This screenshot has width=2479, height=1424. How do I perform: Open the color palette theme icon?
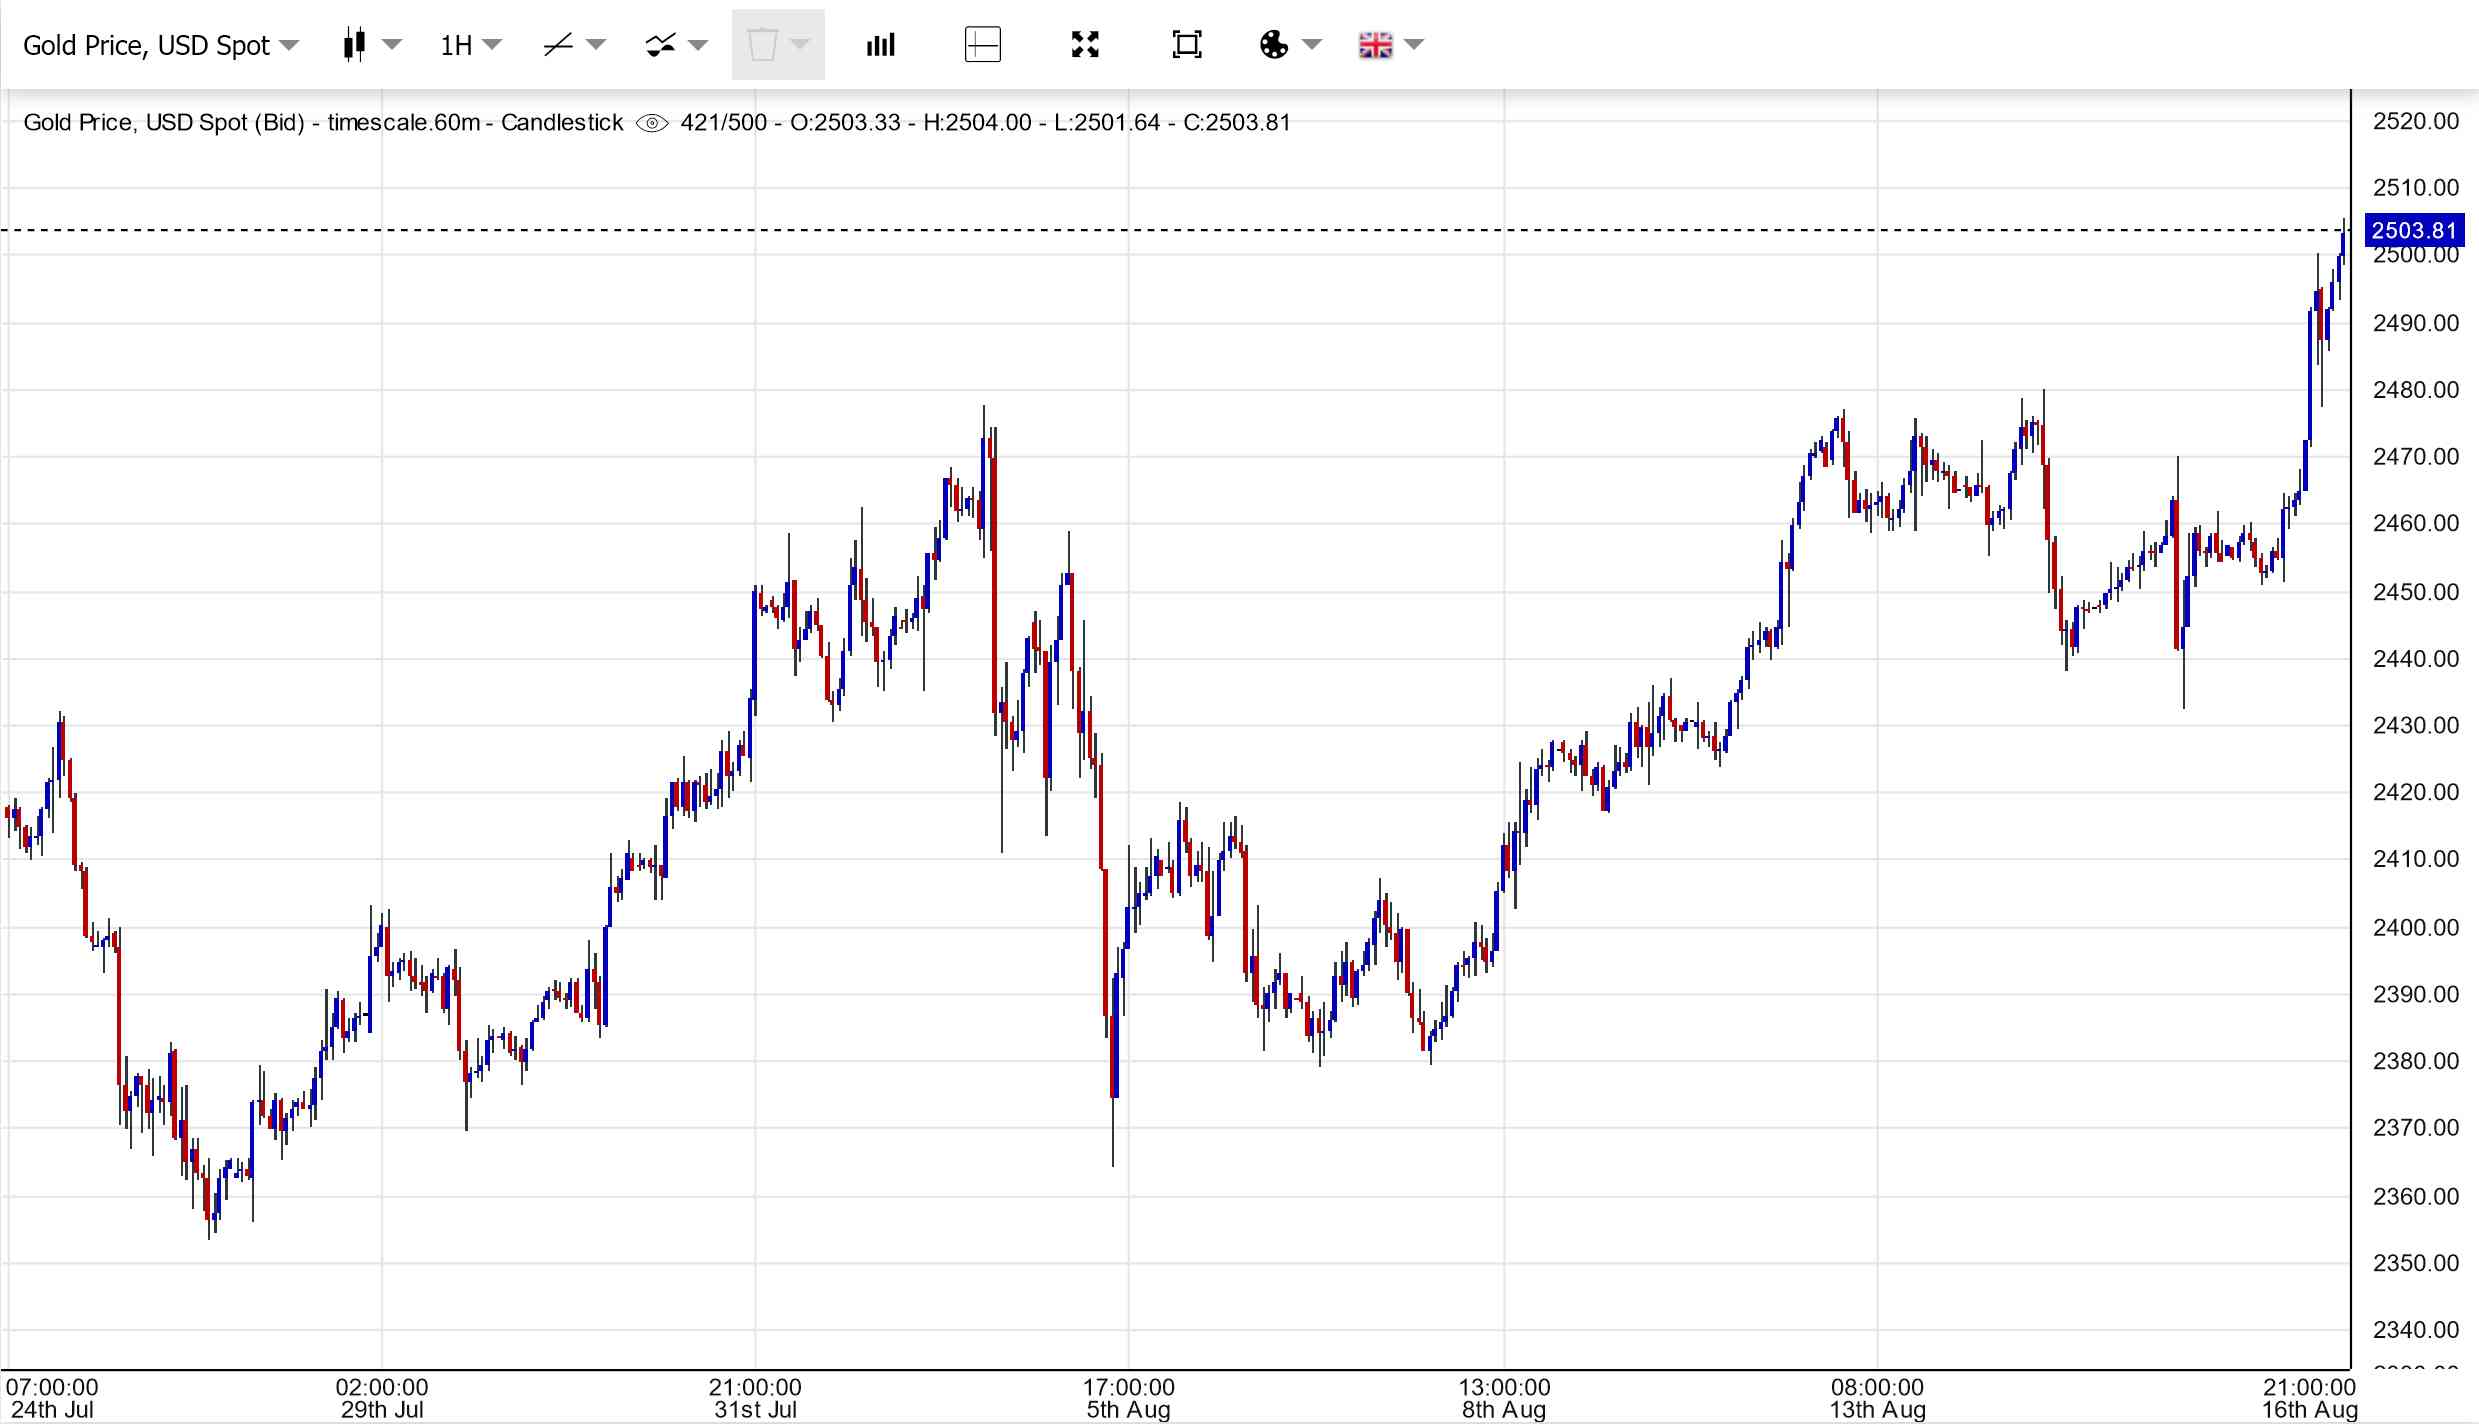1274,45
